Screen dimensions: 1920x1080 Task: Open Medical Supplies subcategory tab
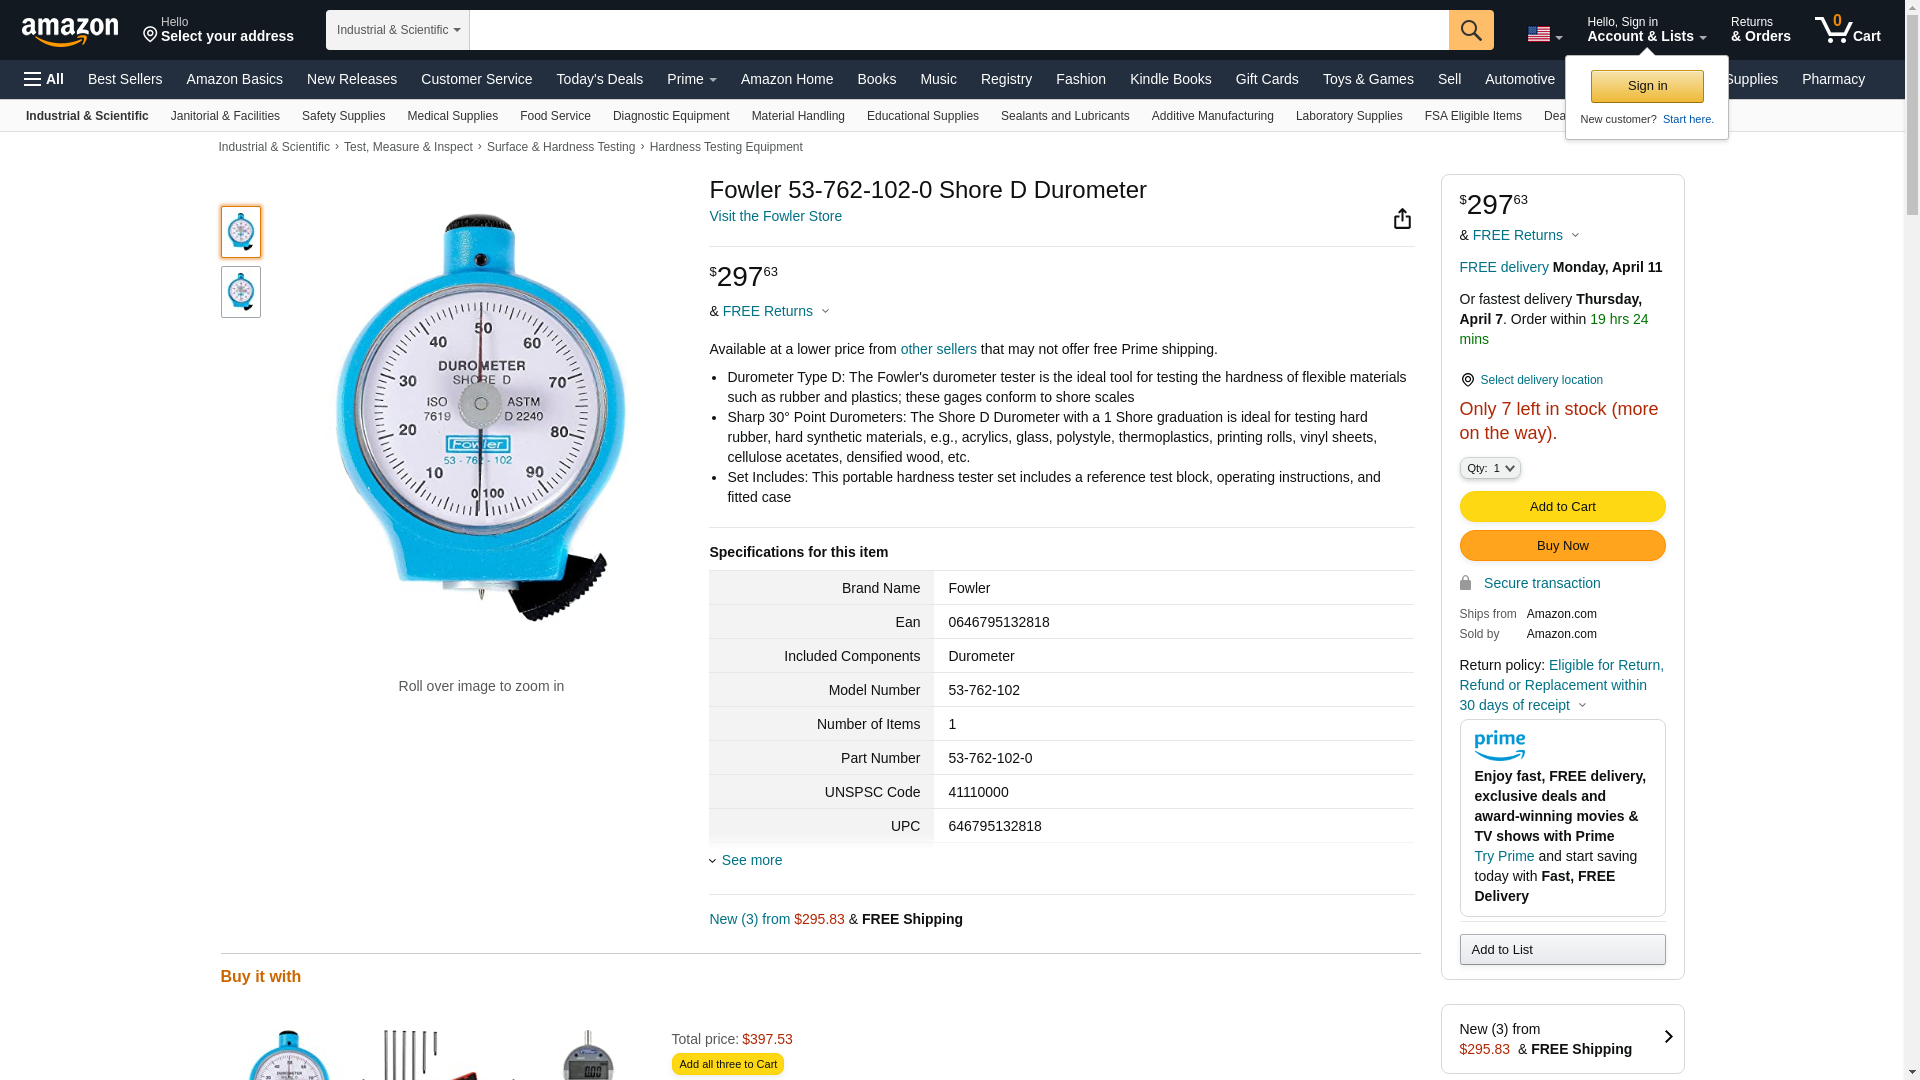click(452, 116)
